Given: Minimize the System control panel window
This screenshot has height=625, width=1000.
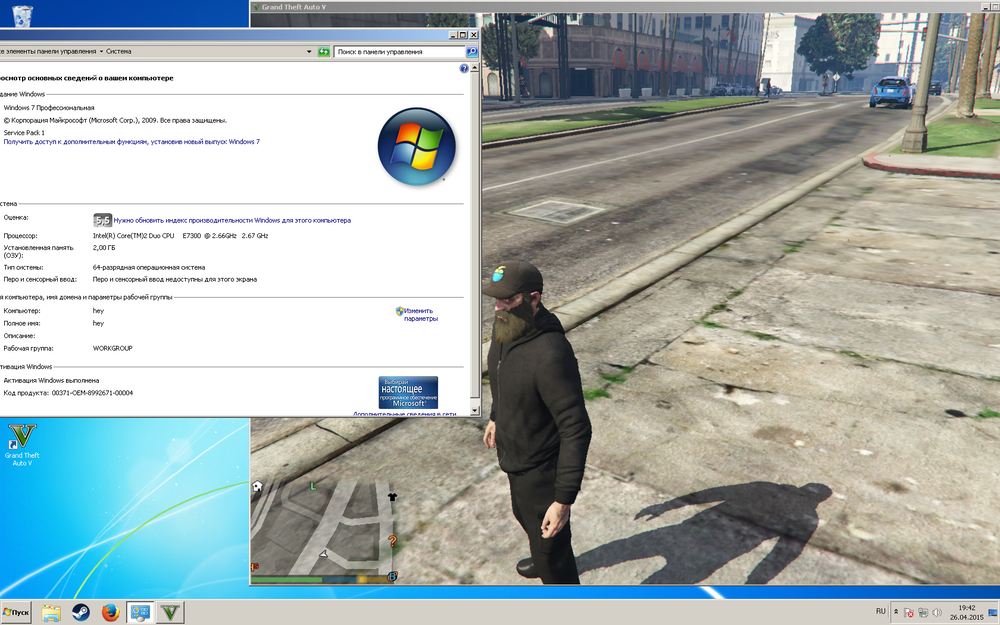Looking at the screenshot, I should click(453, 35).
